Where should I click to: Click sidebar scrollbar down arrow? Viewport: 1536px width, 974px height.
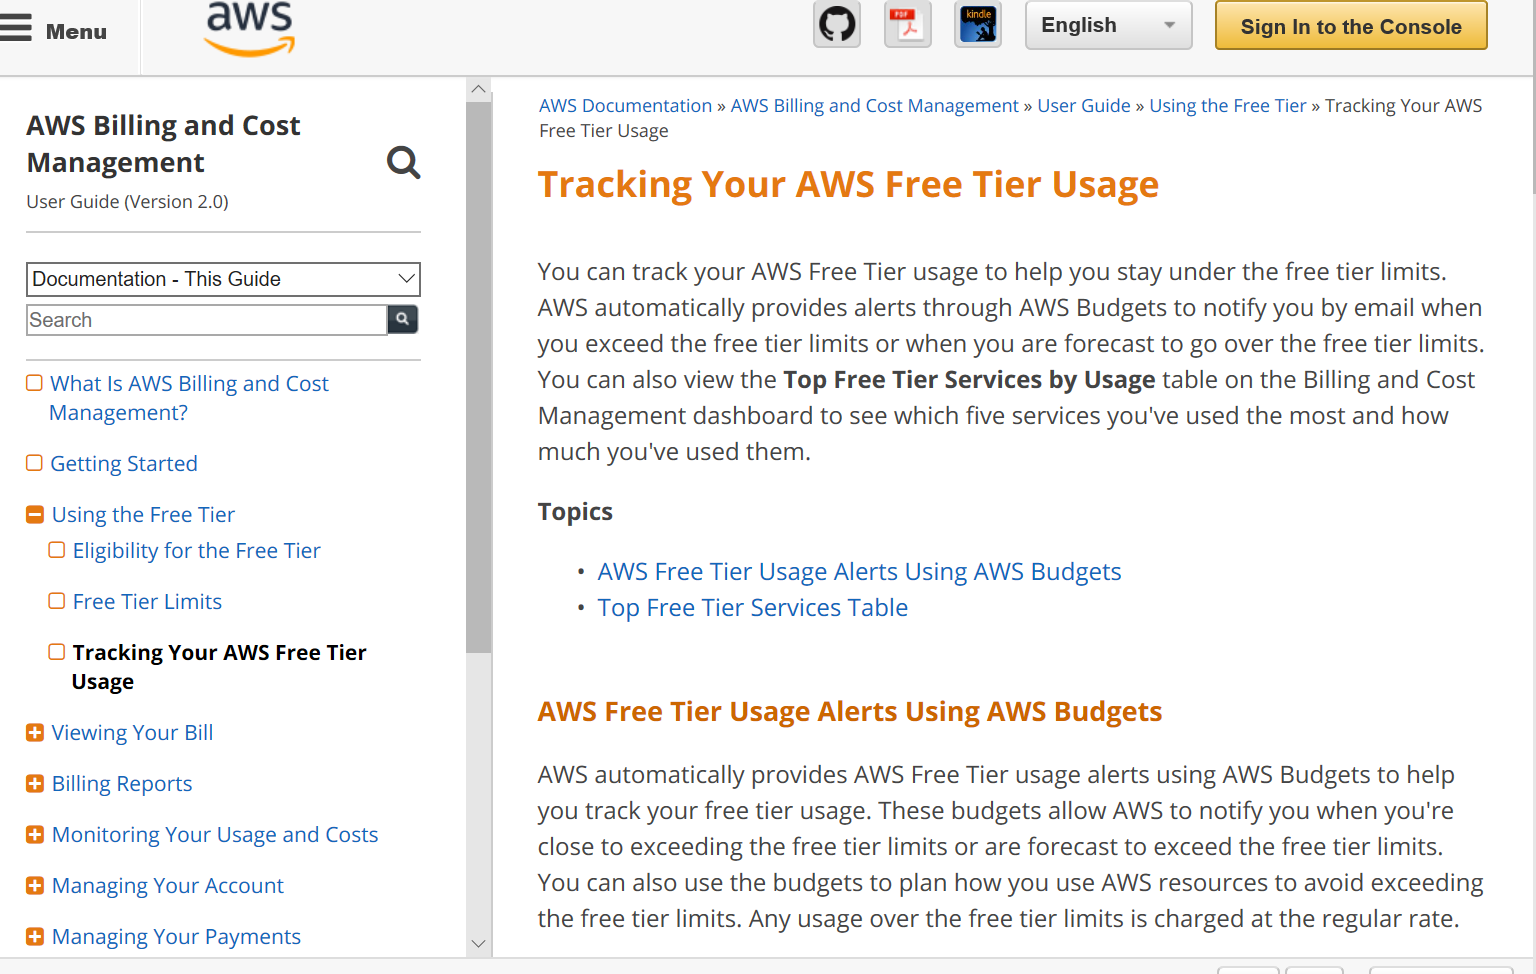click(479, 943)
